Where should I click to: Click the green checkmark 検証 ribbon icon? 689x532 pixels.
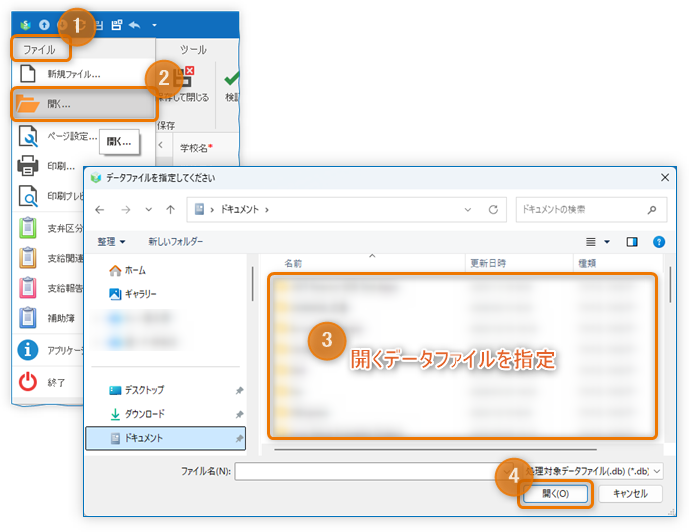pos(232,79)
